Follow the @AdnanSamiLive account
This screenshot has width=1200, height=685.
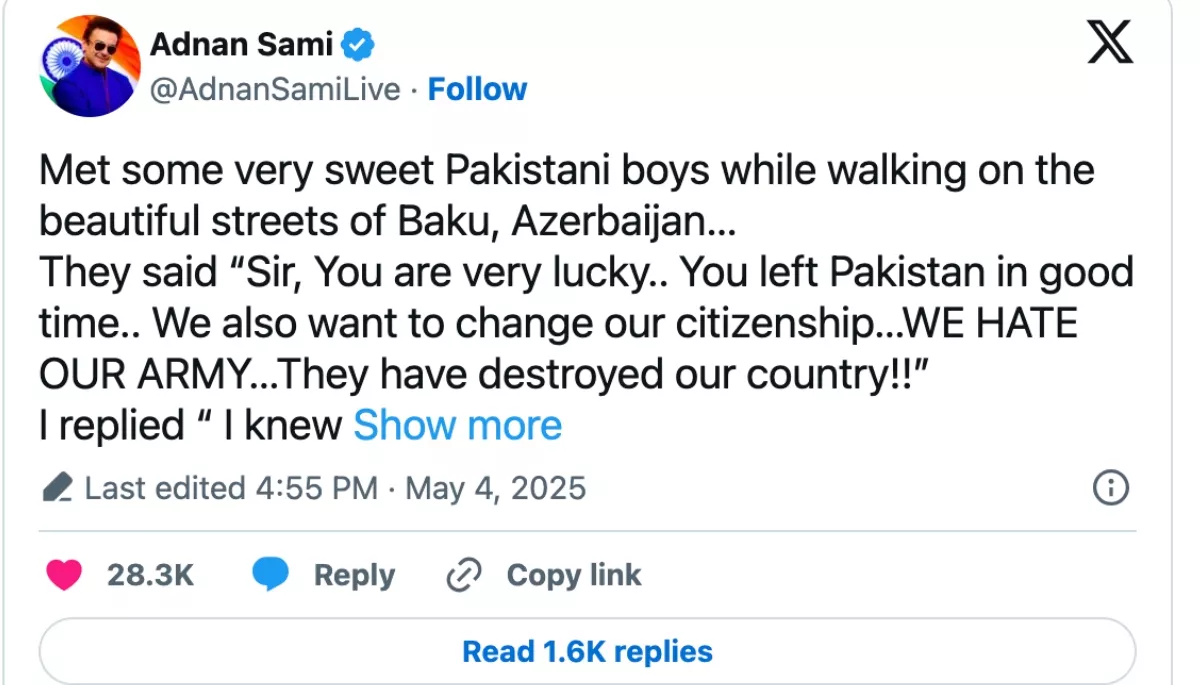(477, 89)
